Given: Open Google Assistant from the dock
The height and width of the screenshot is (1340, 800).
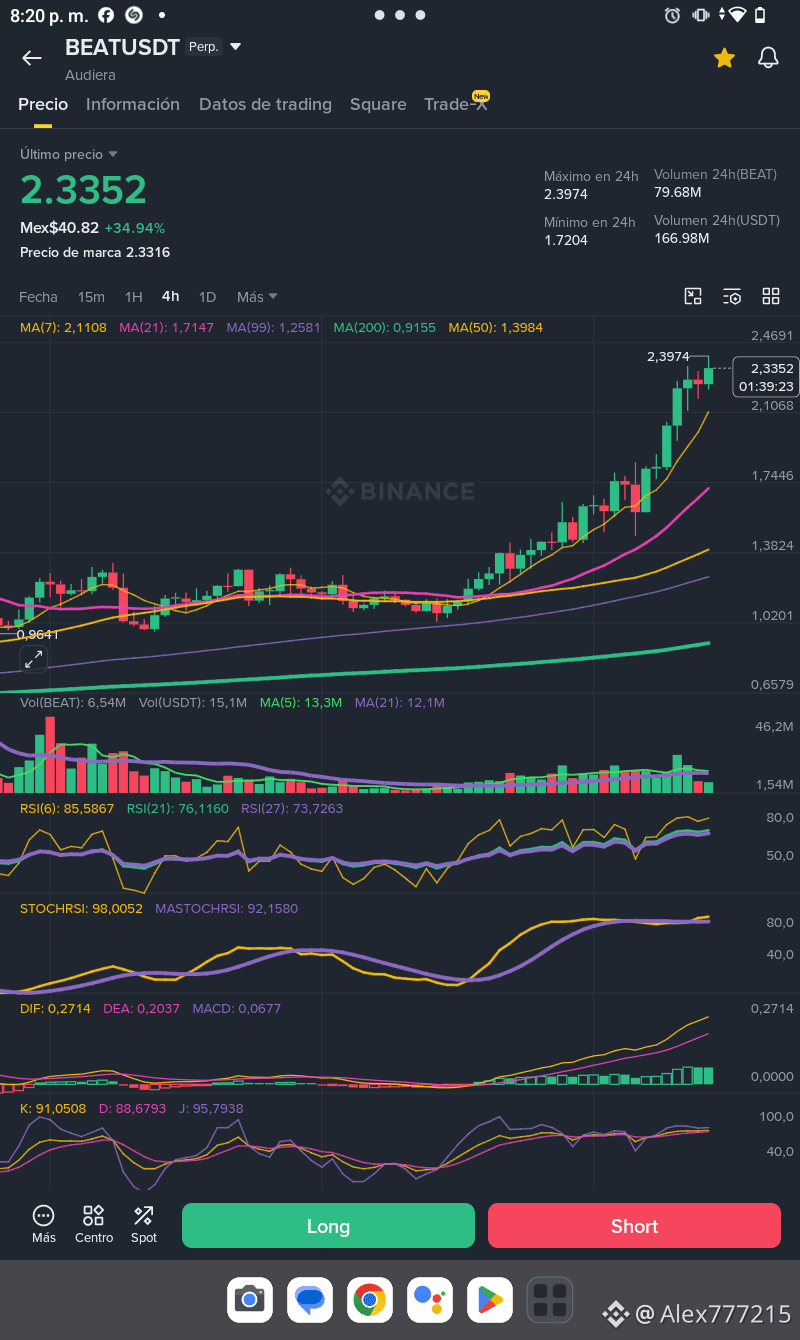Looking at the screenshot, I should click(430, 1300).
